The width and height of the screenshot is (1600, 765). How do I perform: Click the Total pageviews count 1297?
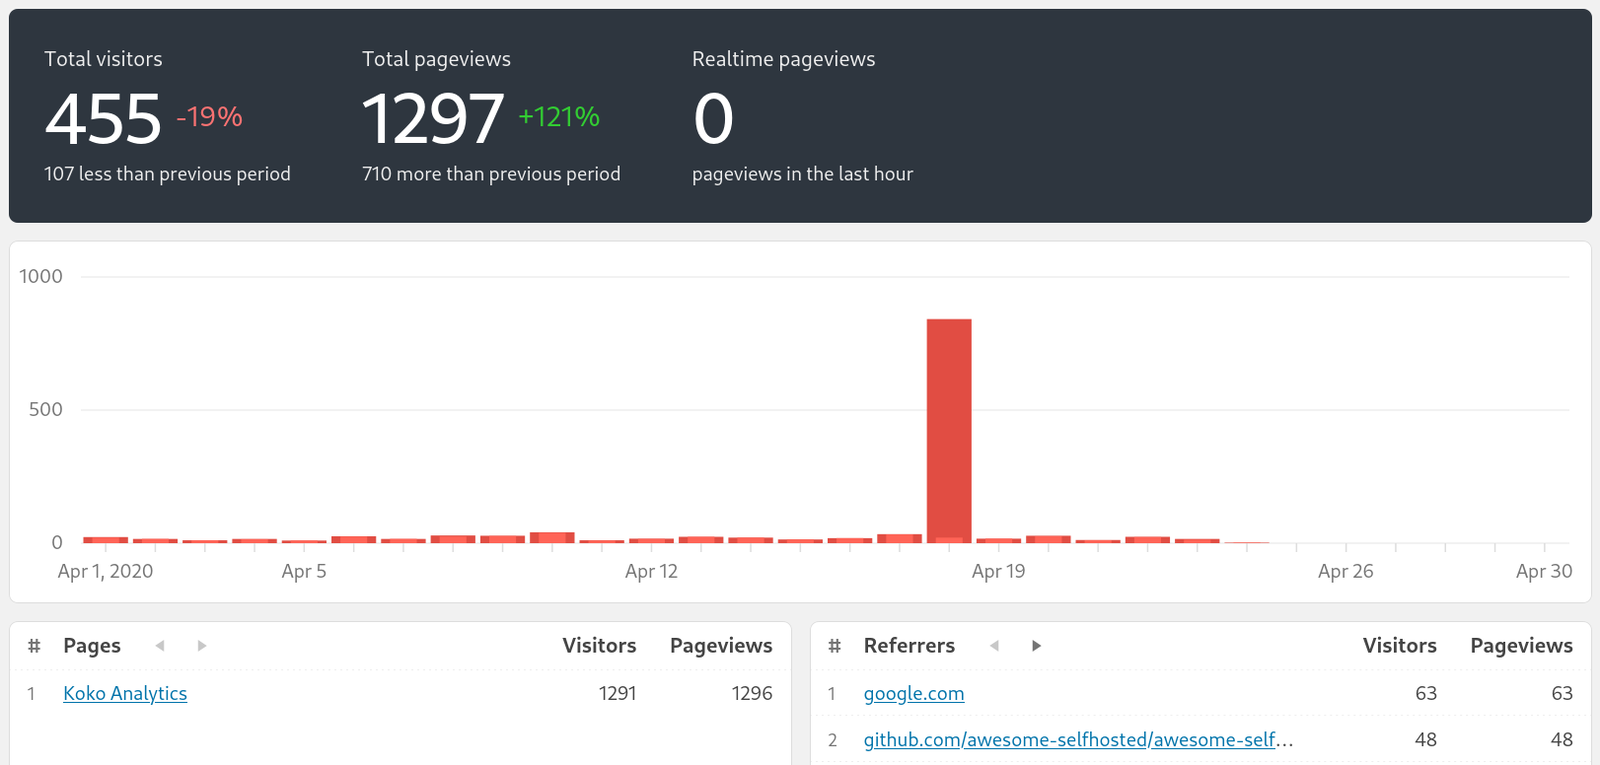(432, 119)
